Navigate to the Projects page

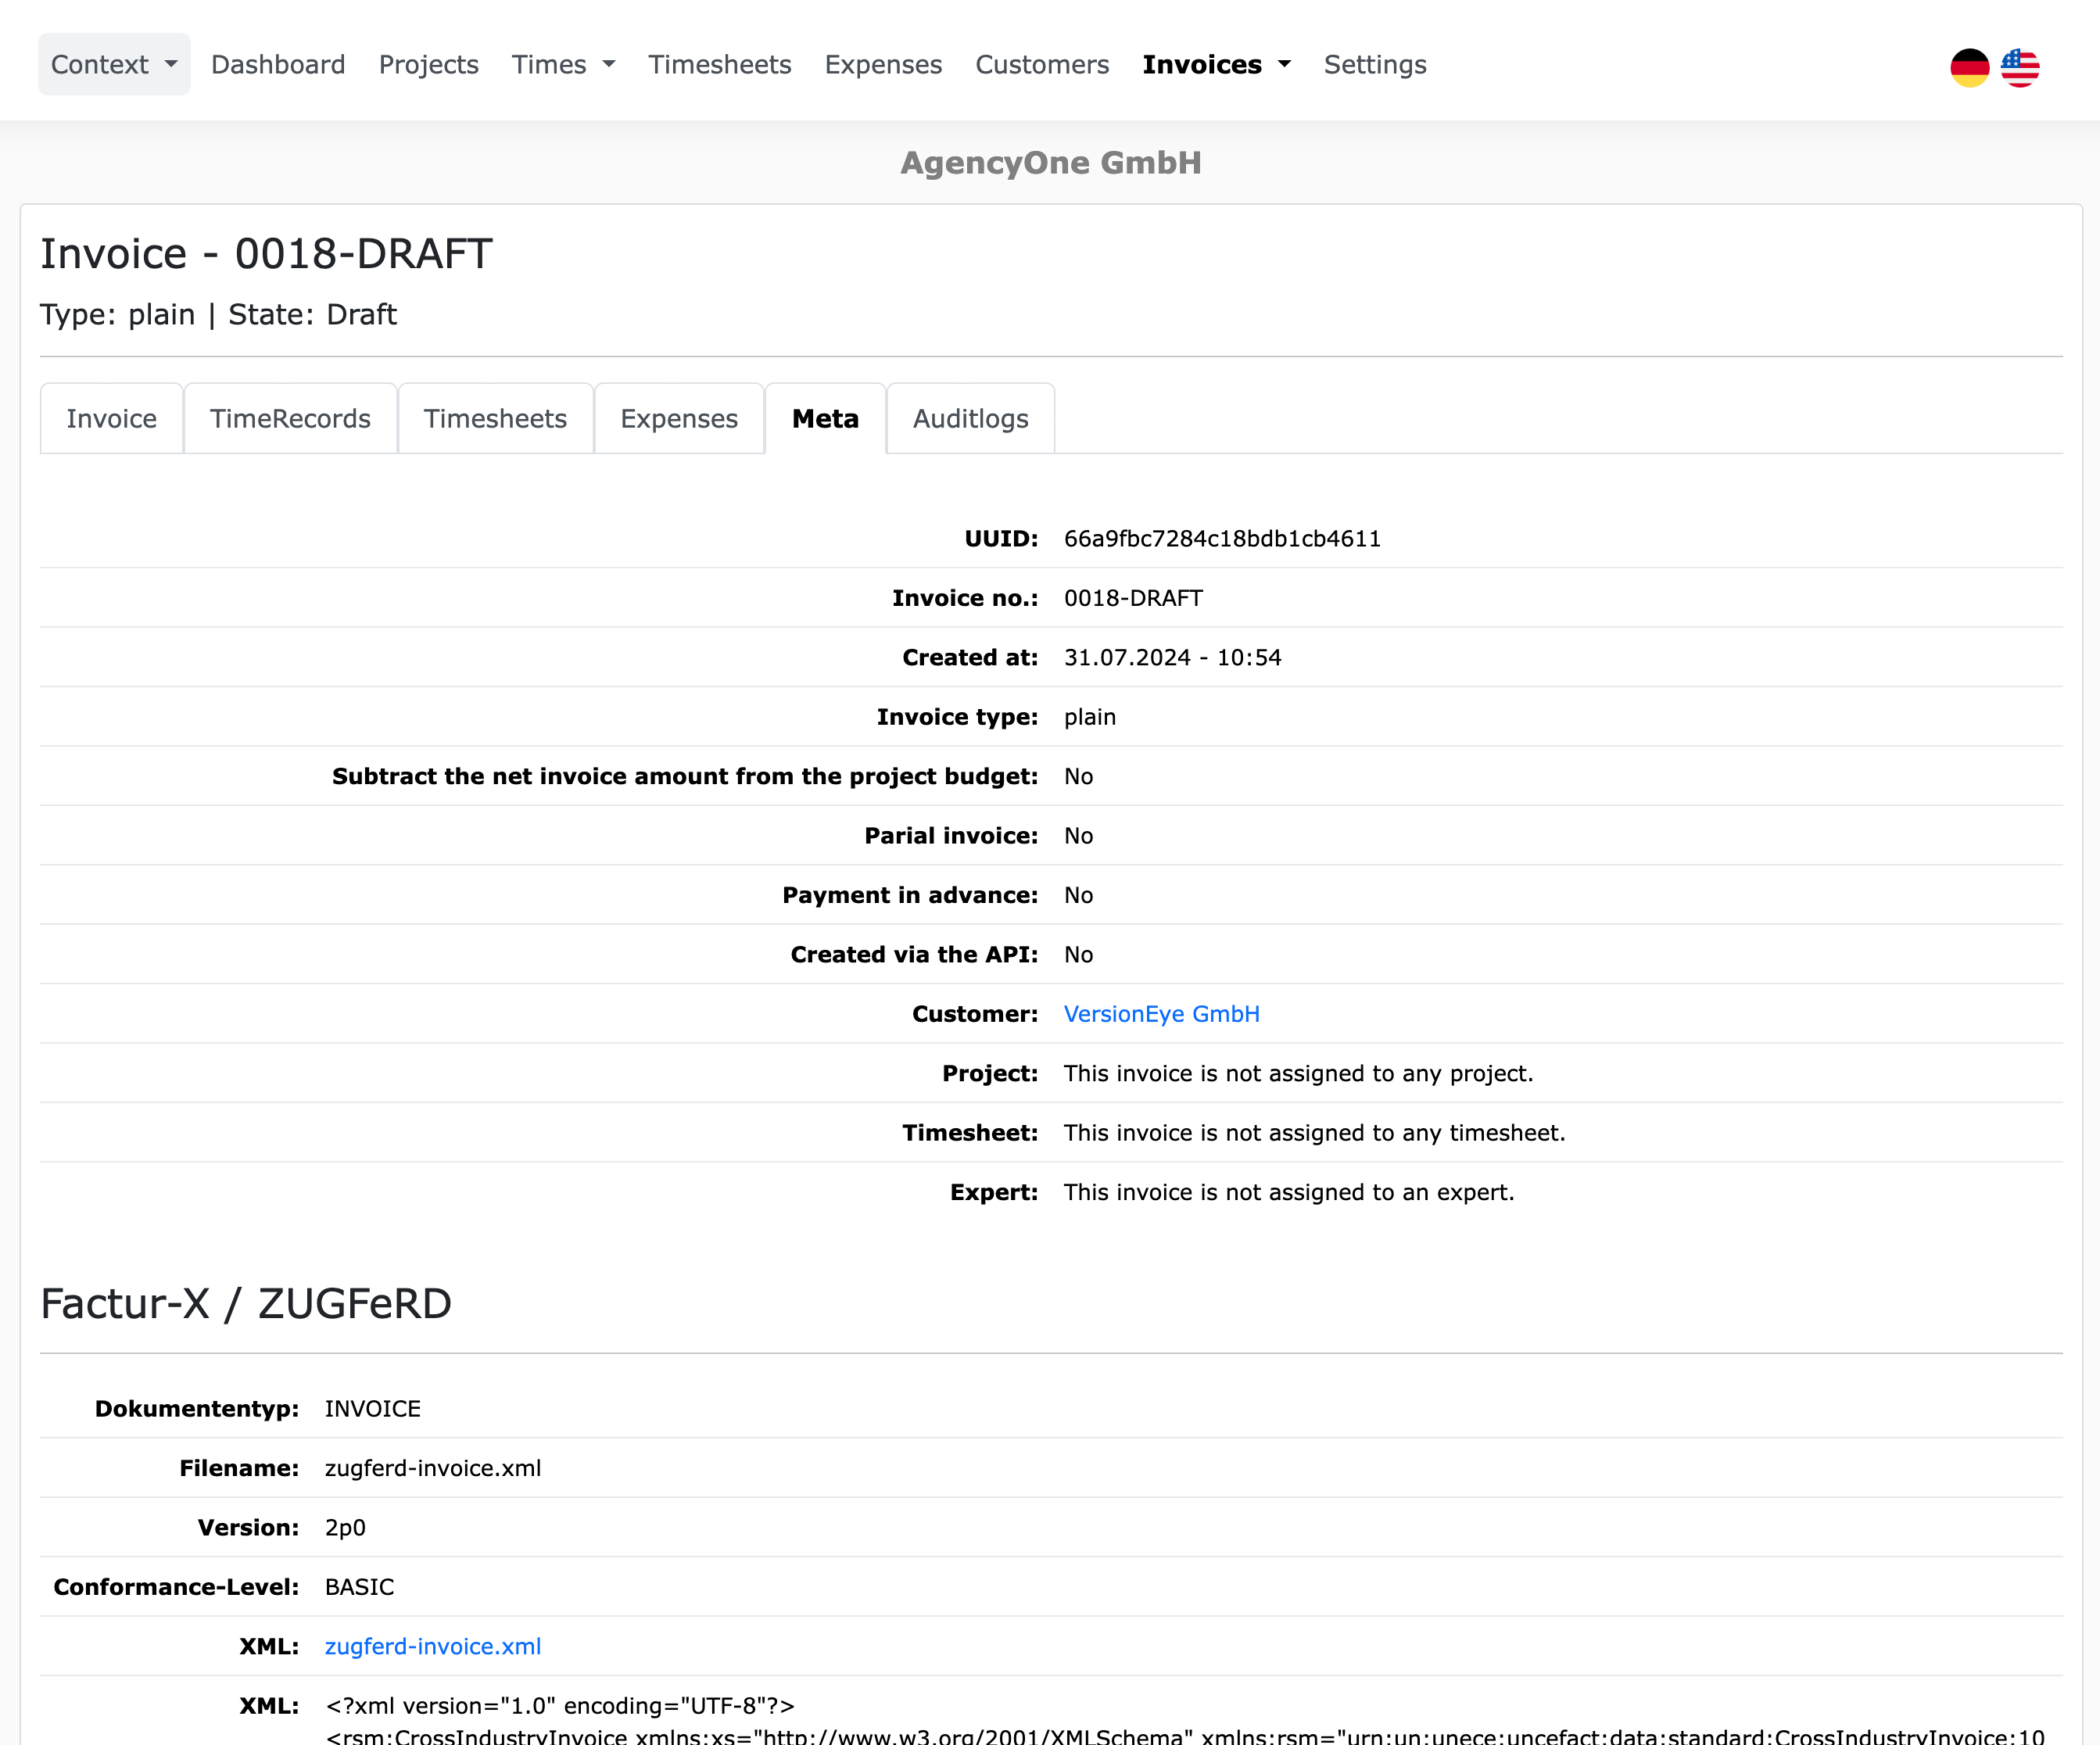point(428,63)
